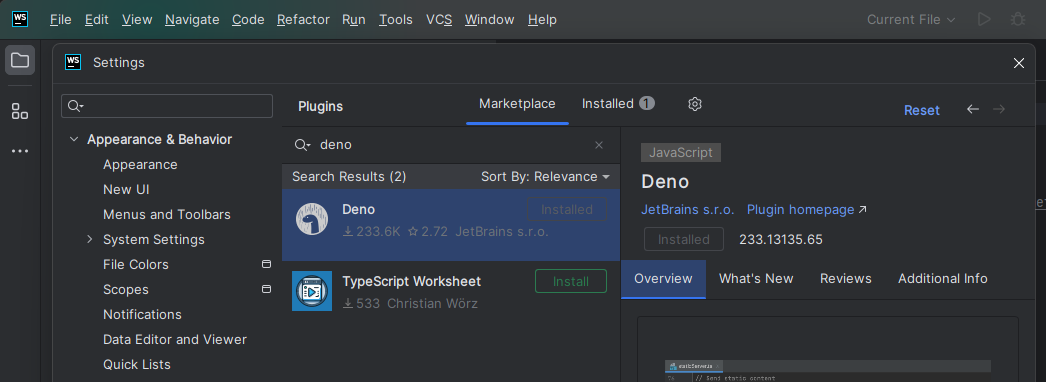Run the current file with the play icon
The height and width of the screenshot is (382, 1046).
pyautogui.click(x=984, y=19)
